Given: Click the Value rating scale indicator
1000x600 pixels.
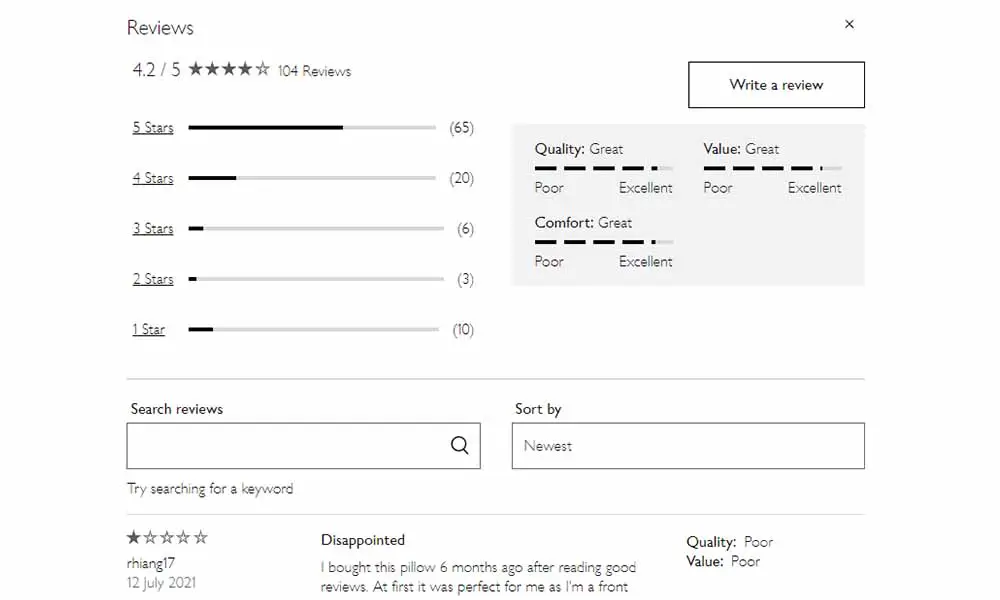Looking at the screenshot, I should coord(772,168).
